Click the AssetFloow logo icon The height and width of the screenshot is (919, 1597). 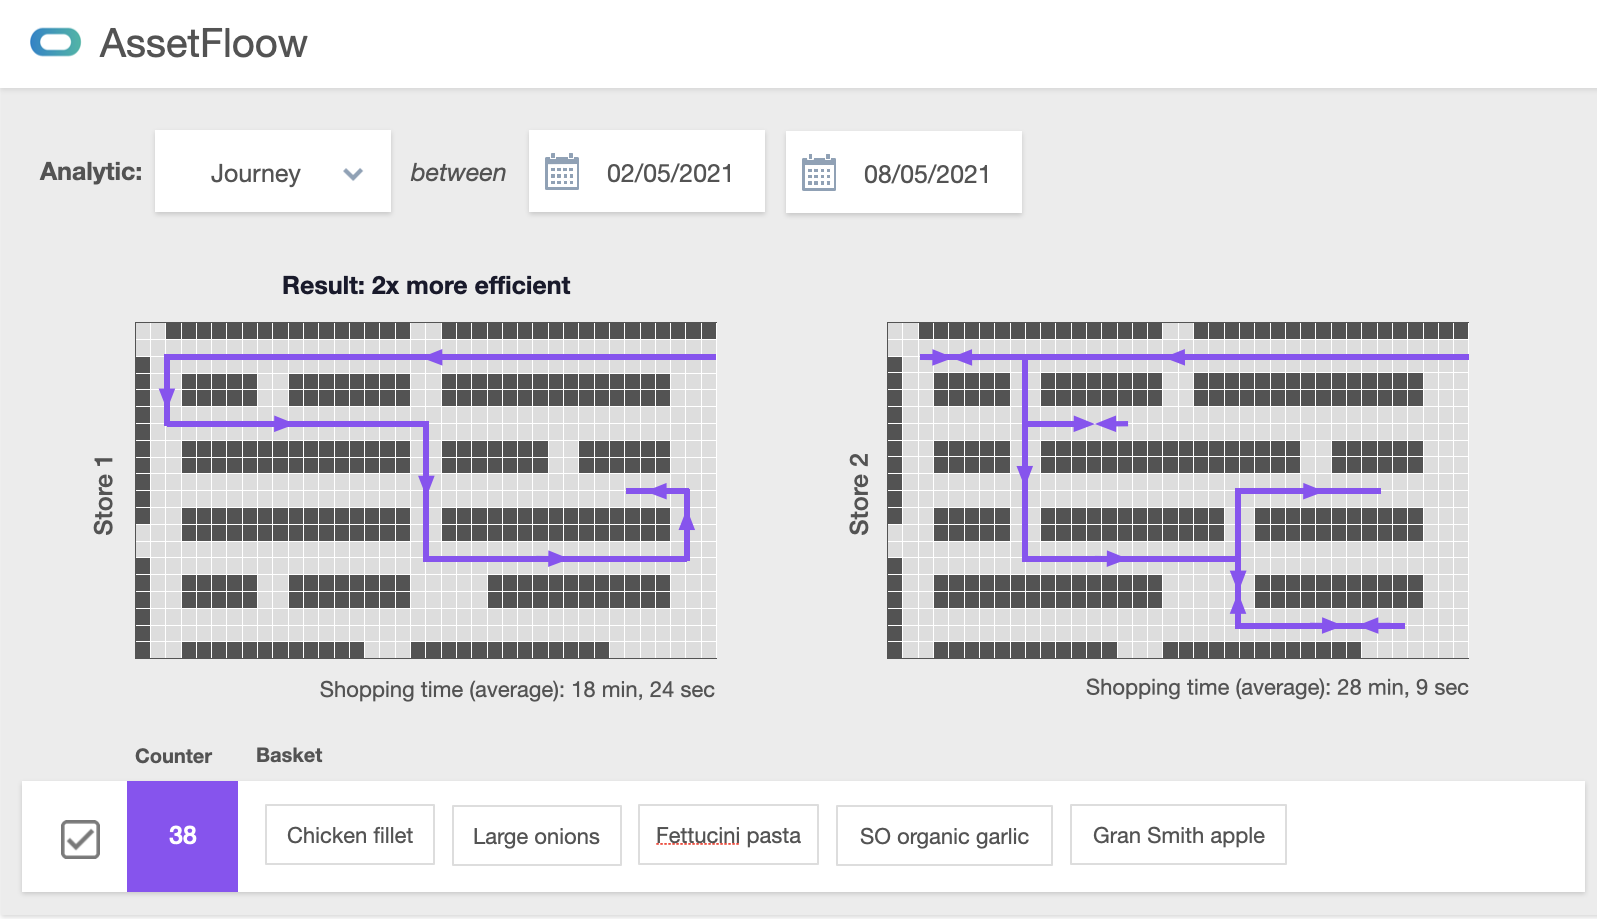coord(56,43)
